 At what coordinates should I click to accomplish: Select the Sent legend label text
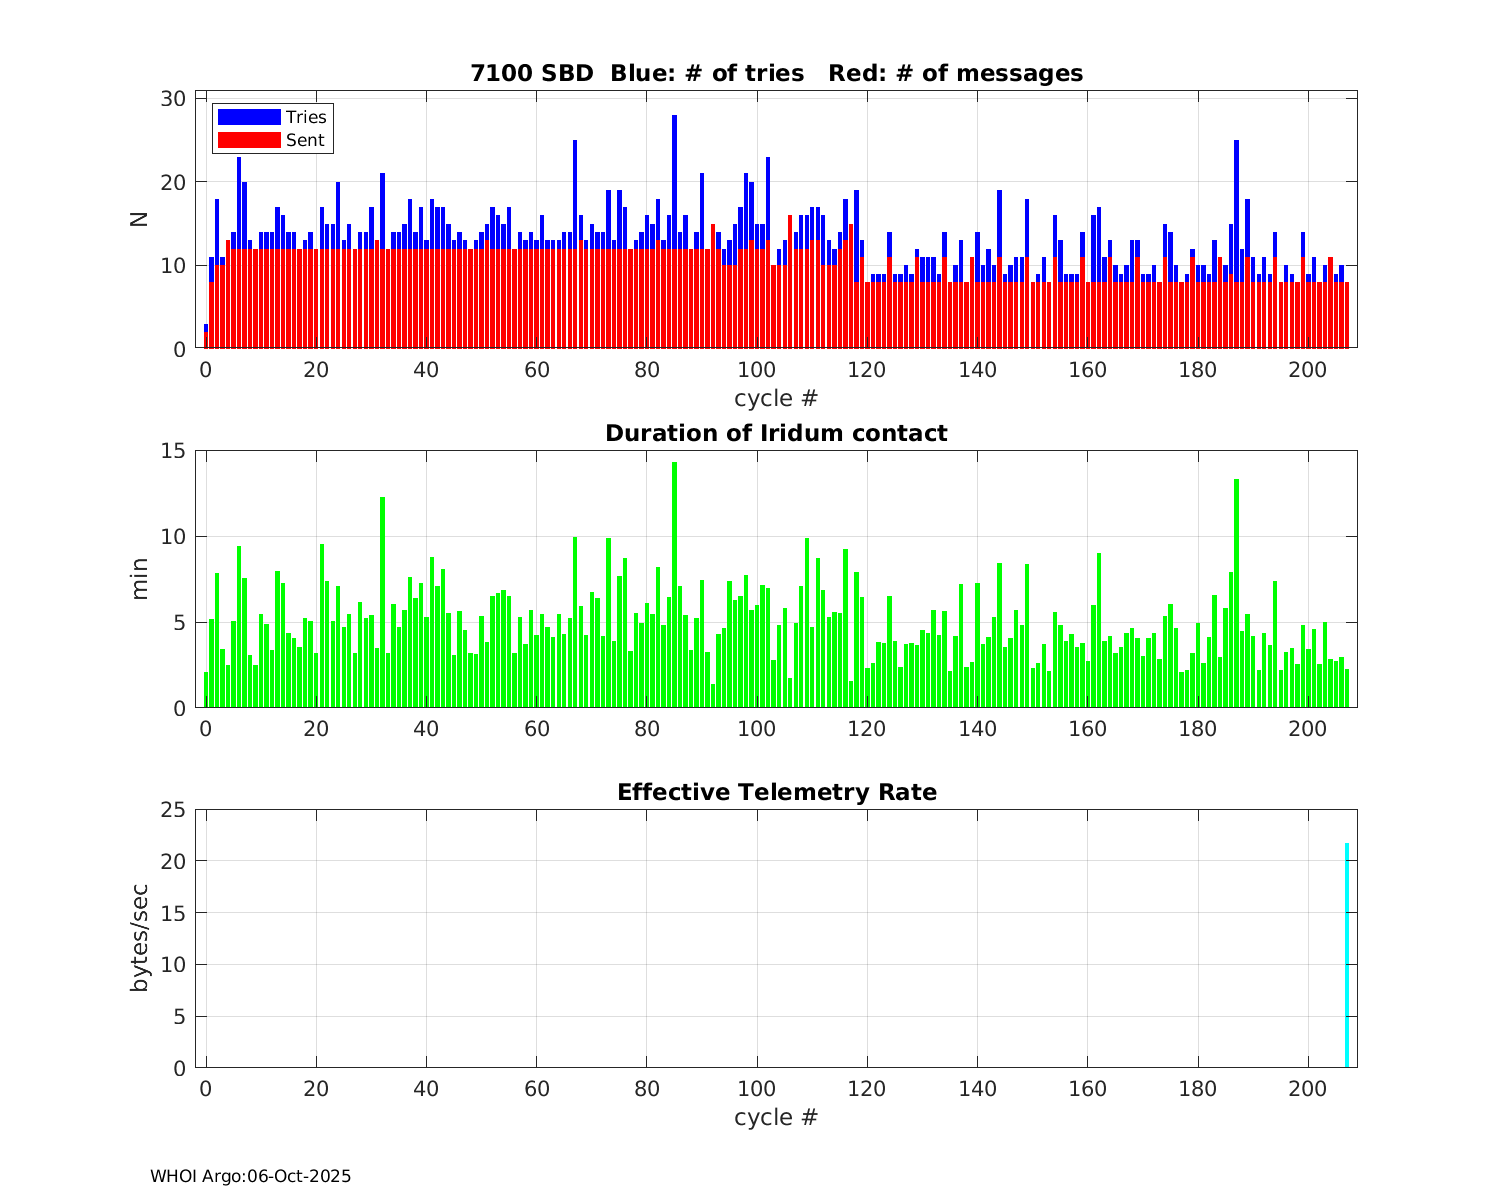pos(305,140)
